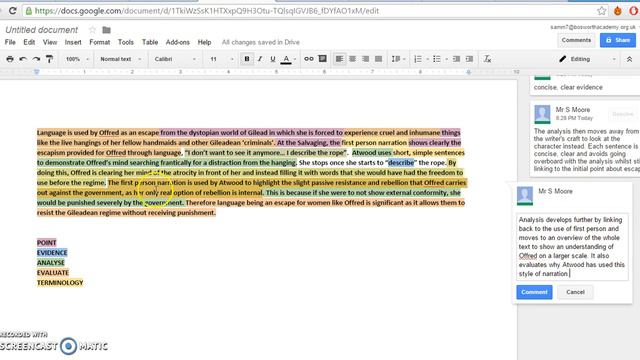Open the Mr S Moore comment from 8:28 PM

[584, 139]
